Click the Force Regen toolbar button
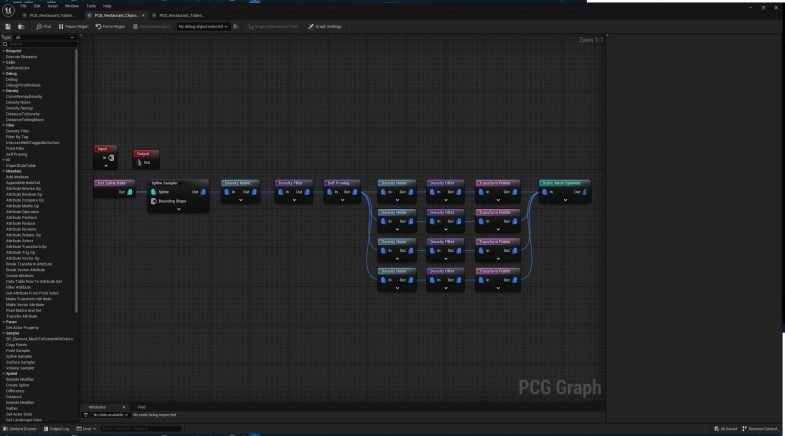The width and height of the screenshot is (785, 436). tap(110, 27)
